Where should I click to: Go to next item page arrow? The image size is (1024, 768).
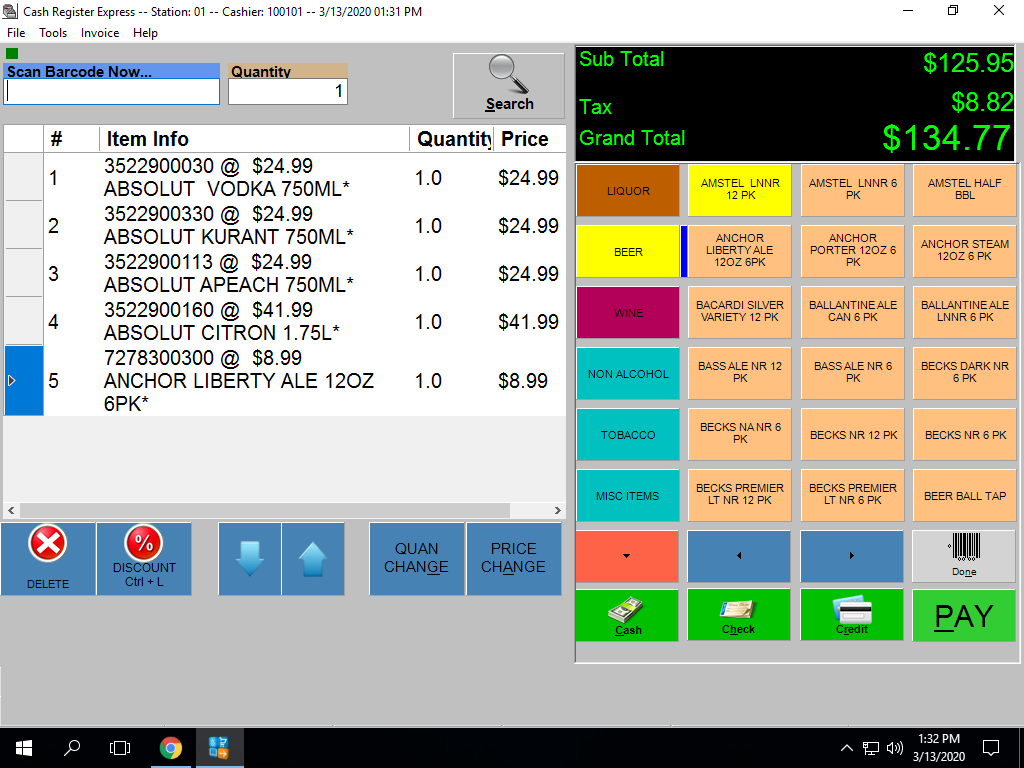pos(852,556)
